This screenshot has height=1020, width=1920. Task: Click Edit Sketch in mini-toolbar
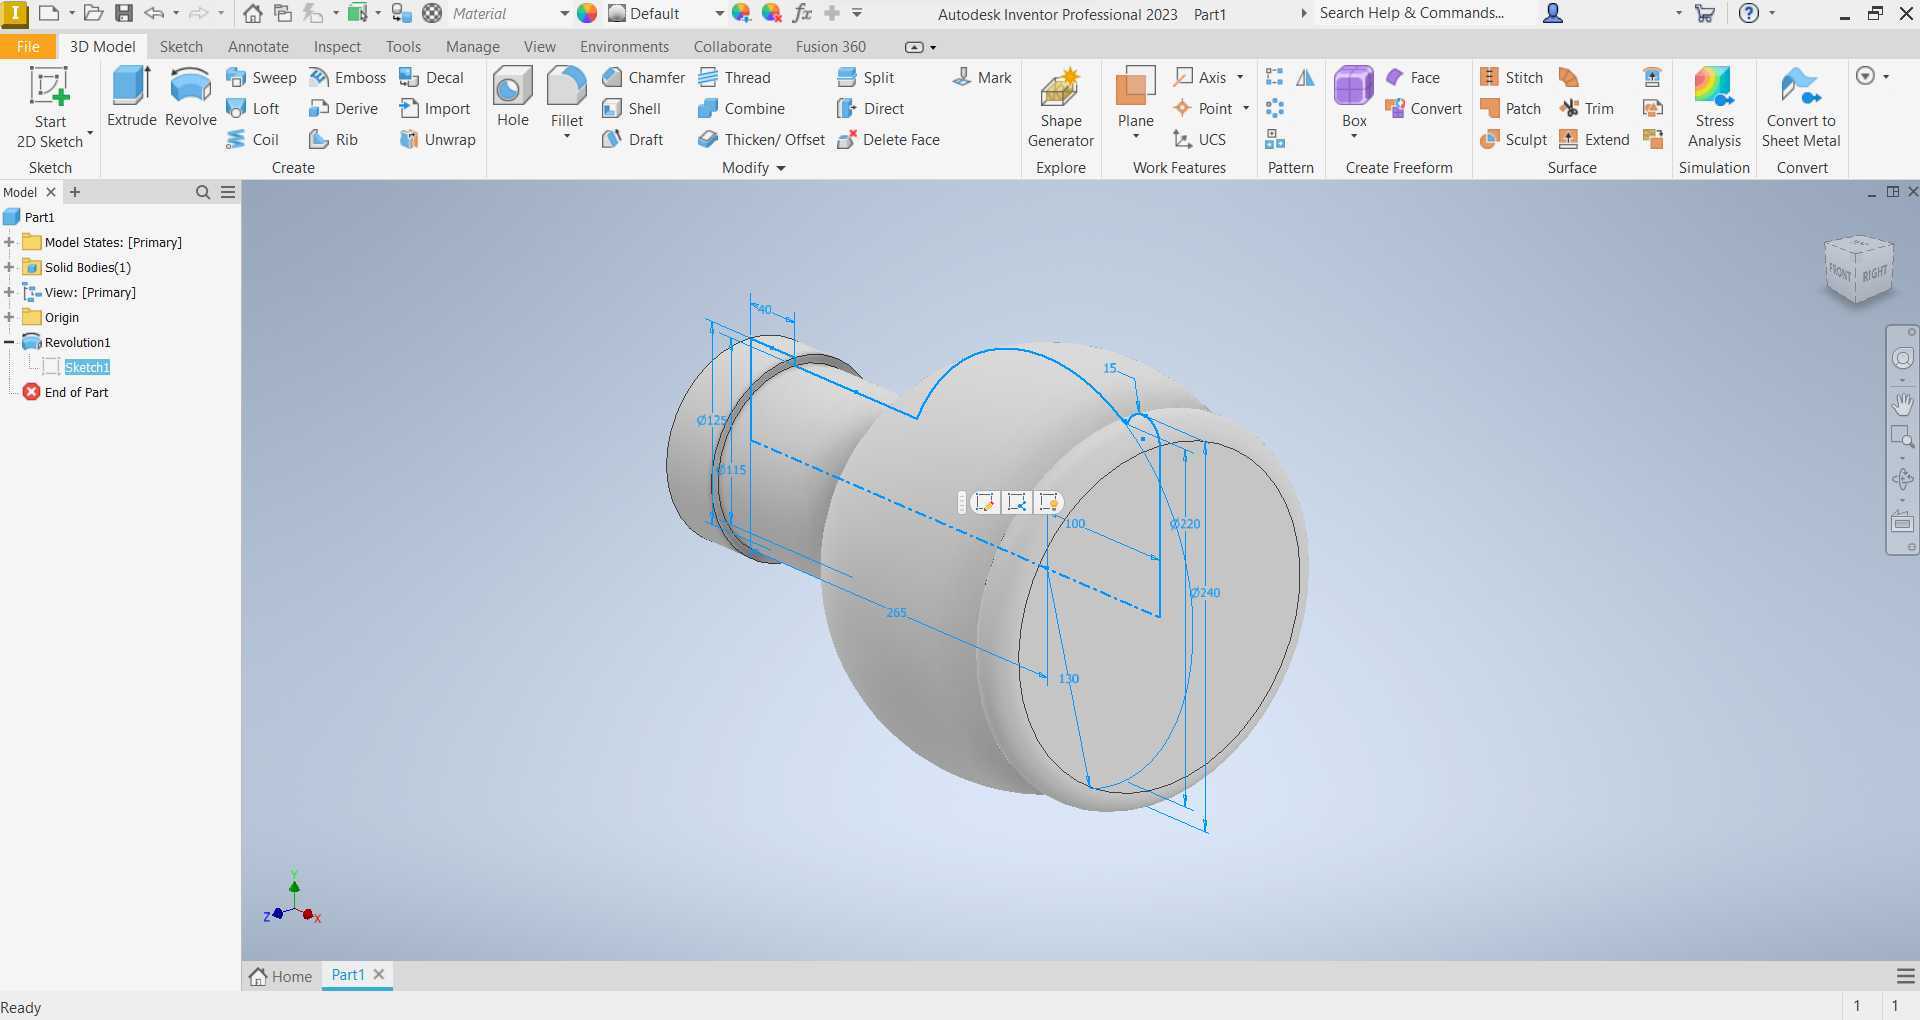click(985, 502)
